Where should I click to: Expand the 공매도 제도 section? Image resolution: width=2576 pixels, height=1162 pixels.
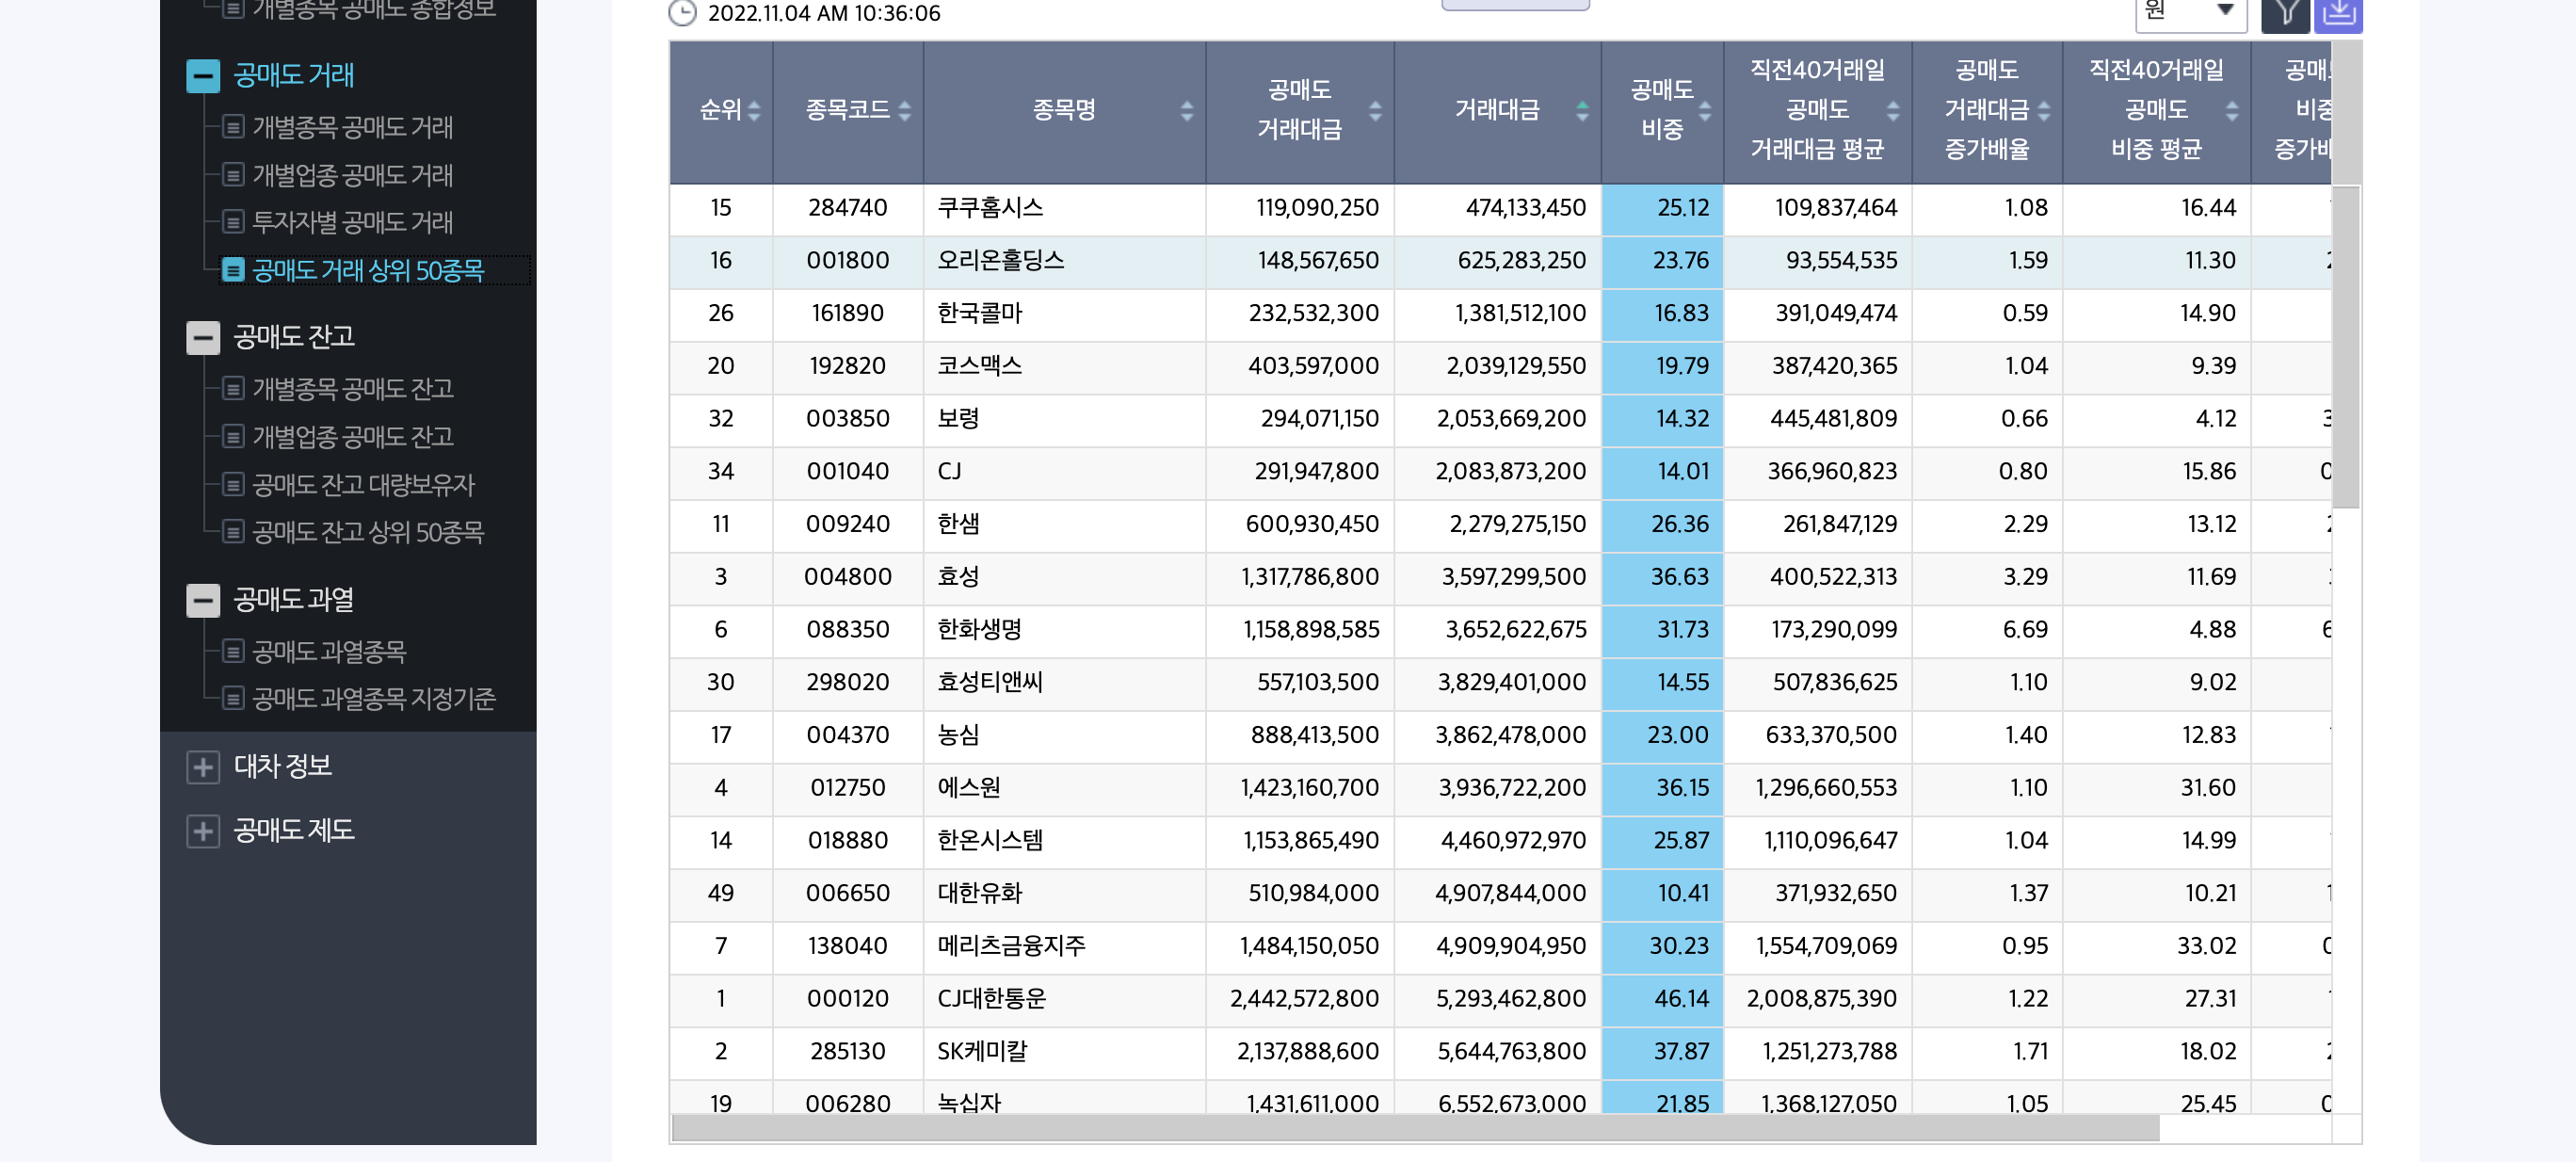pos(203,831)
